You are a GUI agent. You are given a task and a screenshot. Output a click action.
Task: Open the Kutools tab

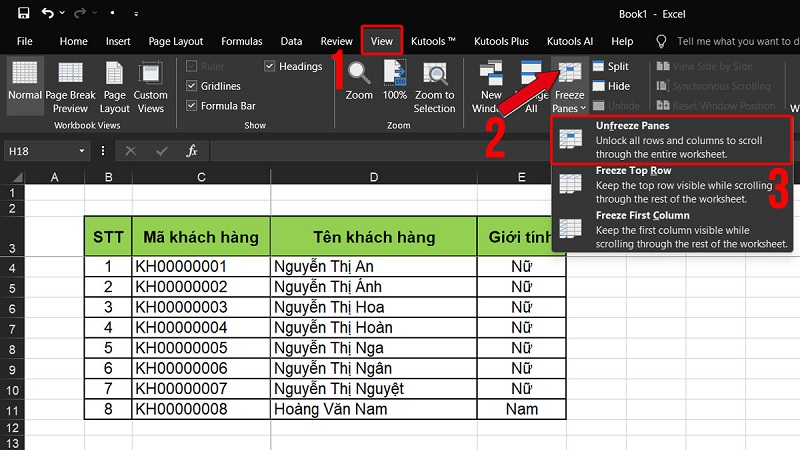(433, 41)
